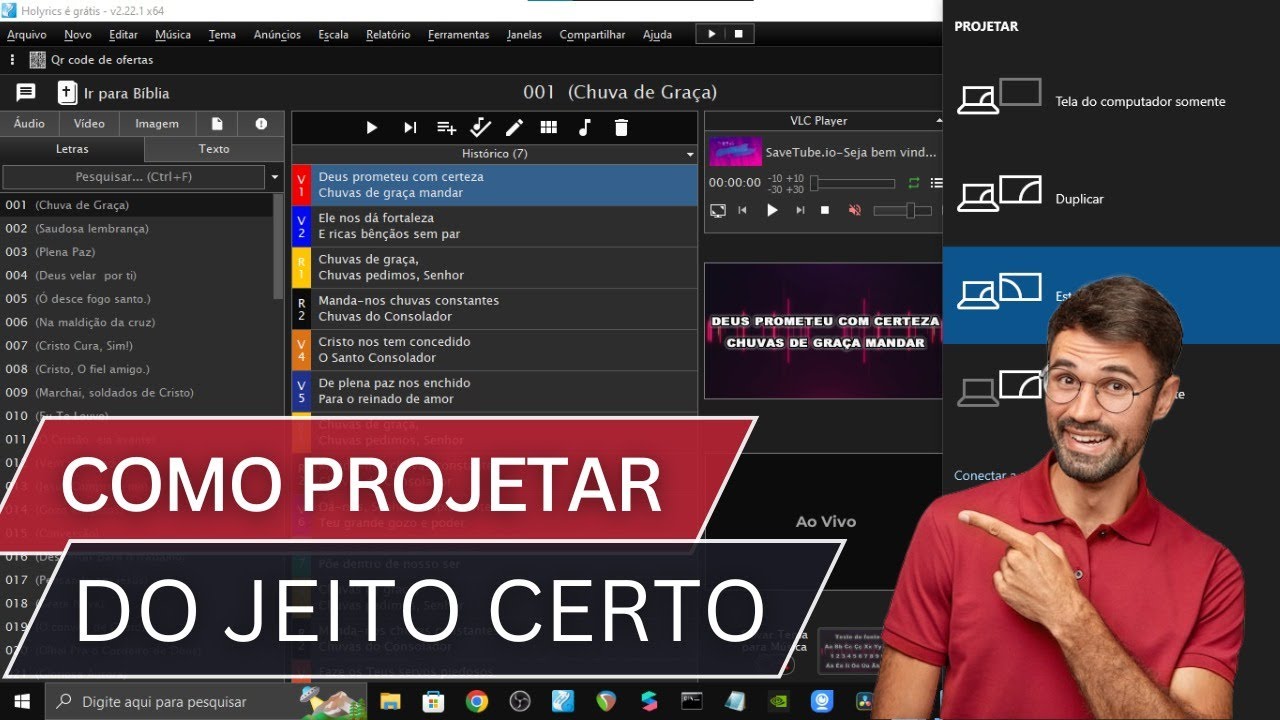Open Microsoft Store from the taskbar
This screenshot has width=1280, height=720.
tap(433, 702)
